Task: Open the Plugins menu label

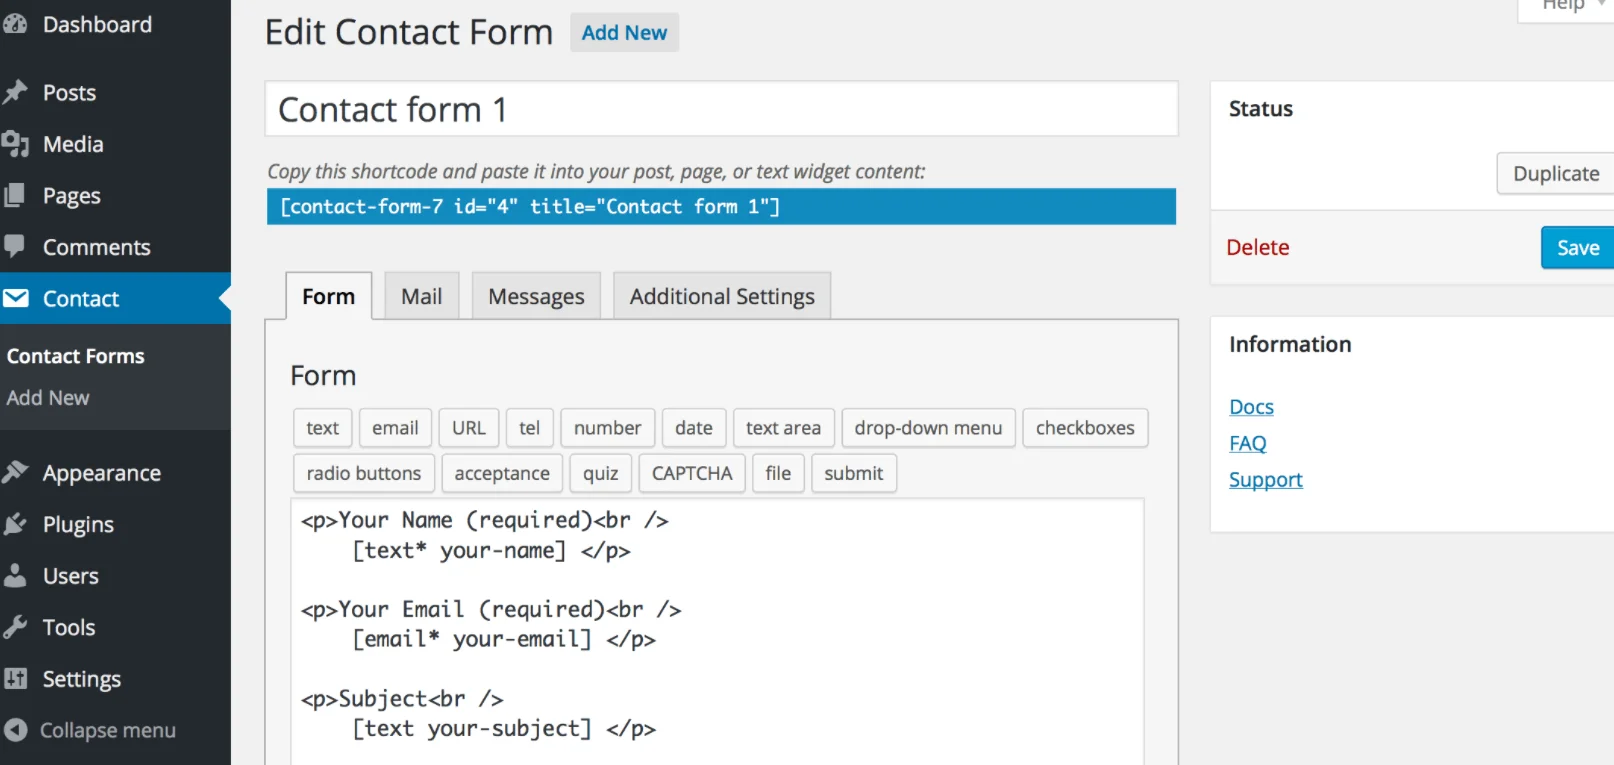Action: click(78, 525)
